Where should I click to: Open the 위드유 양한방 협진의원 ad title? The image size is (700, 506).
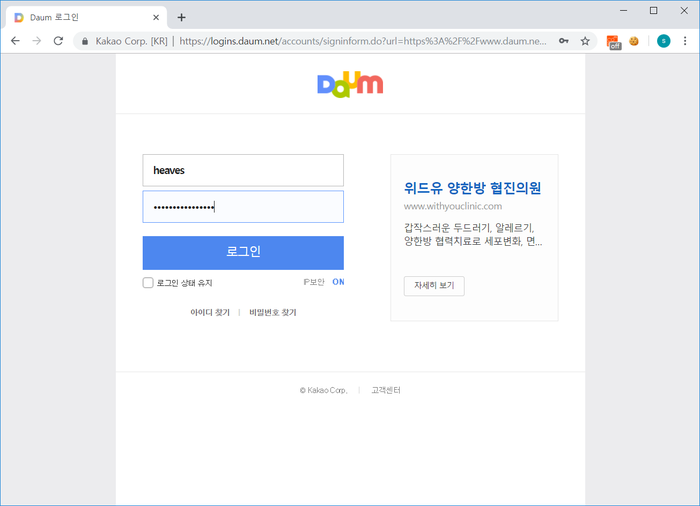coord(472,188)
